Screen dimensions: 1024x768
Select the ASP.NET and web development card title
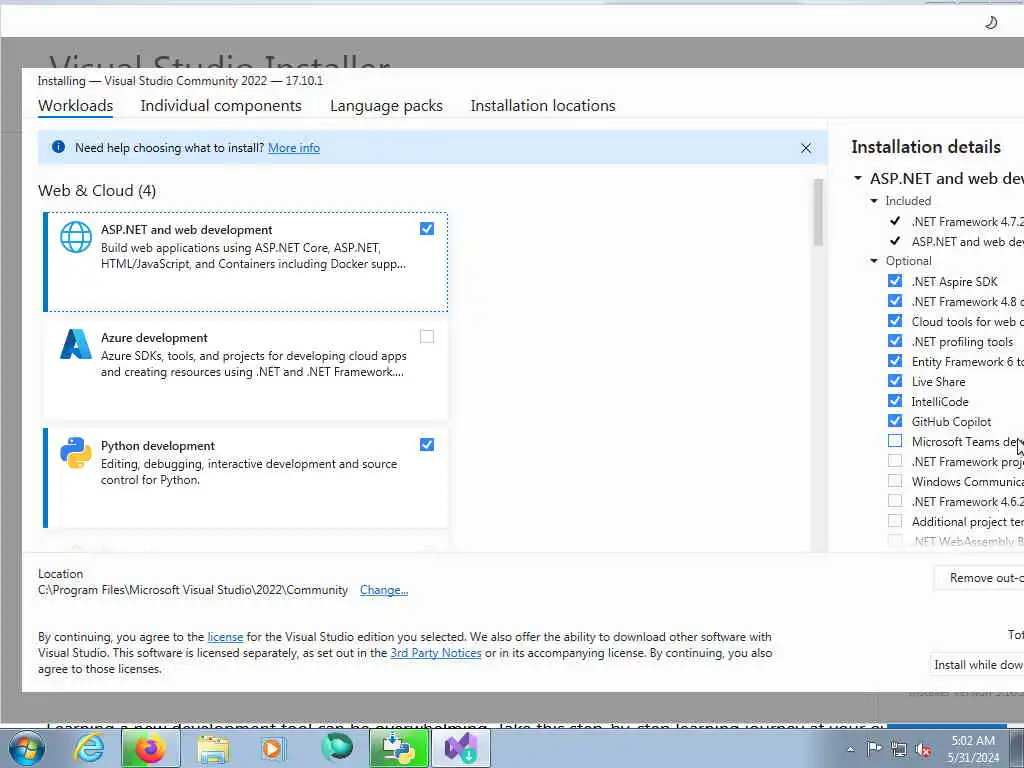pyautogui.click(x=187, y=230)
